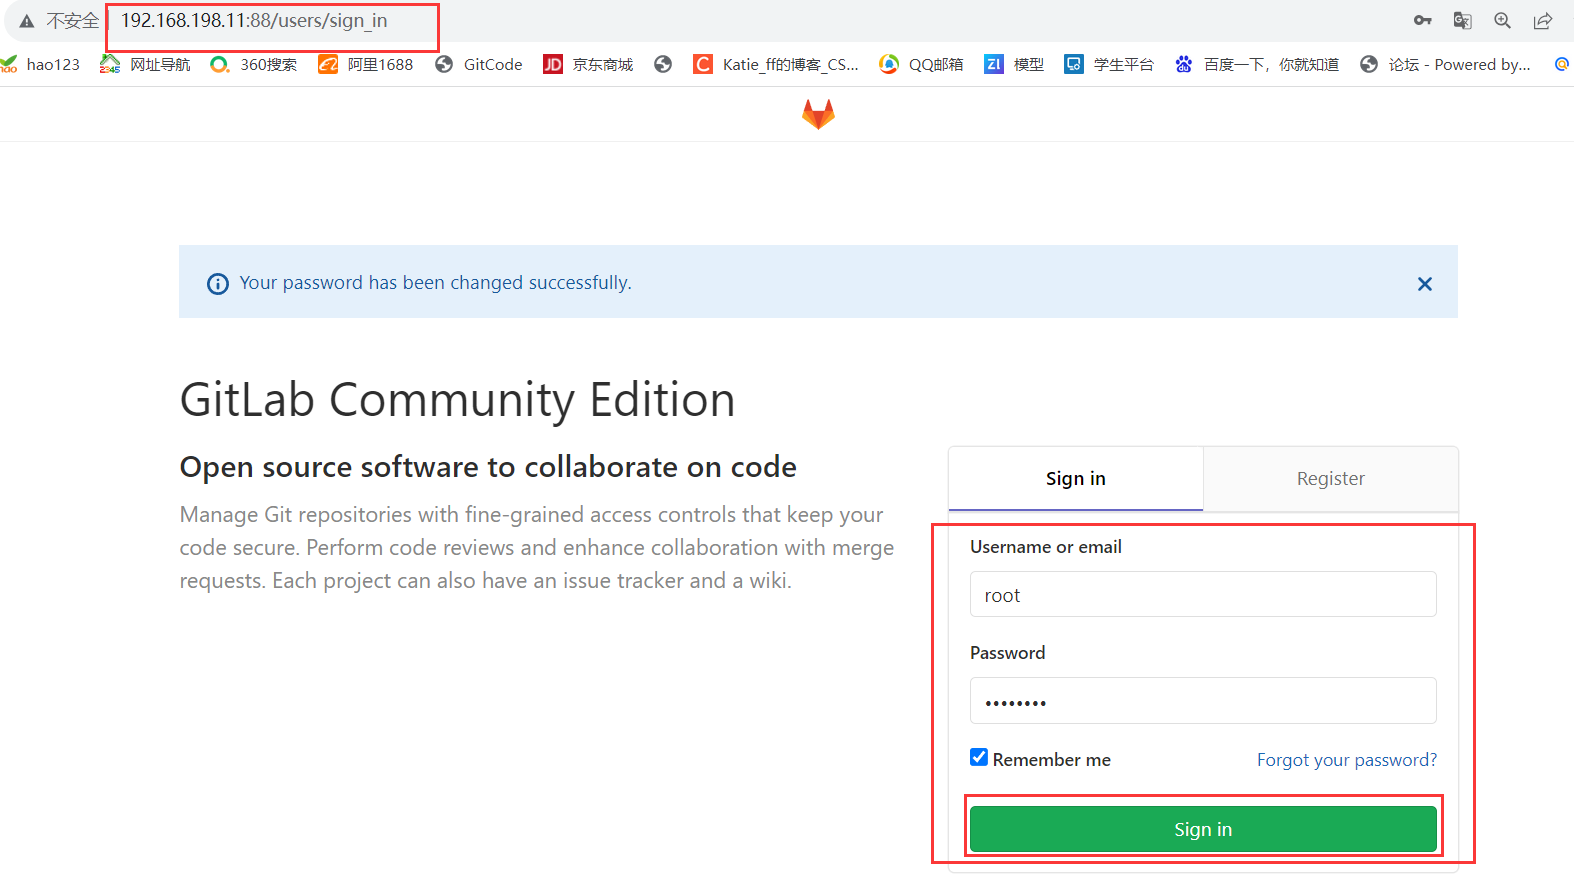Open the zoom magnifier icon in address bar

pos(1502,20)
